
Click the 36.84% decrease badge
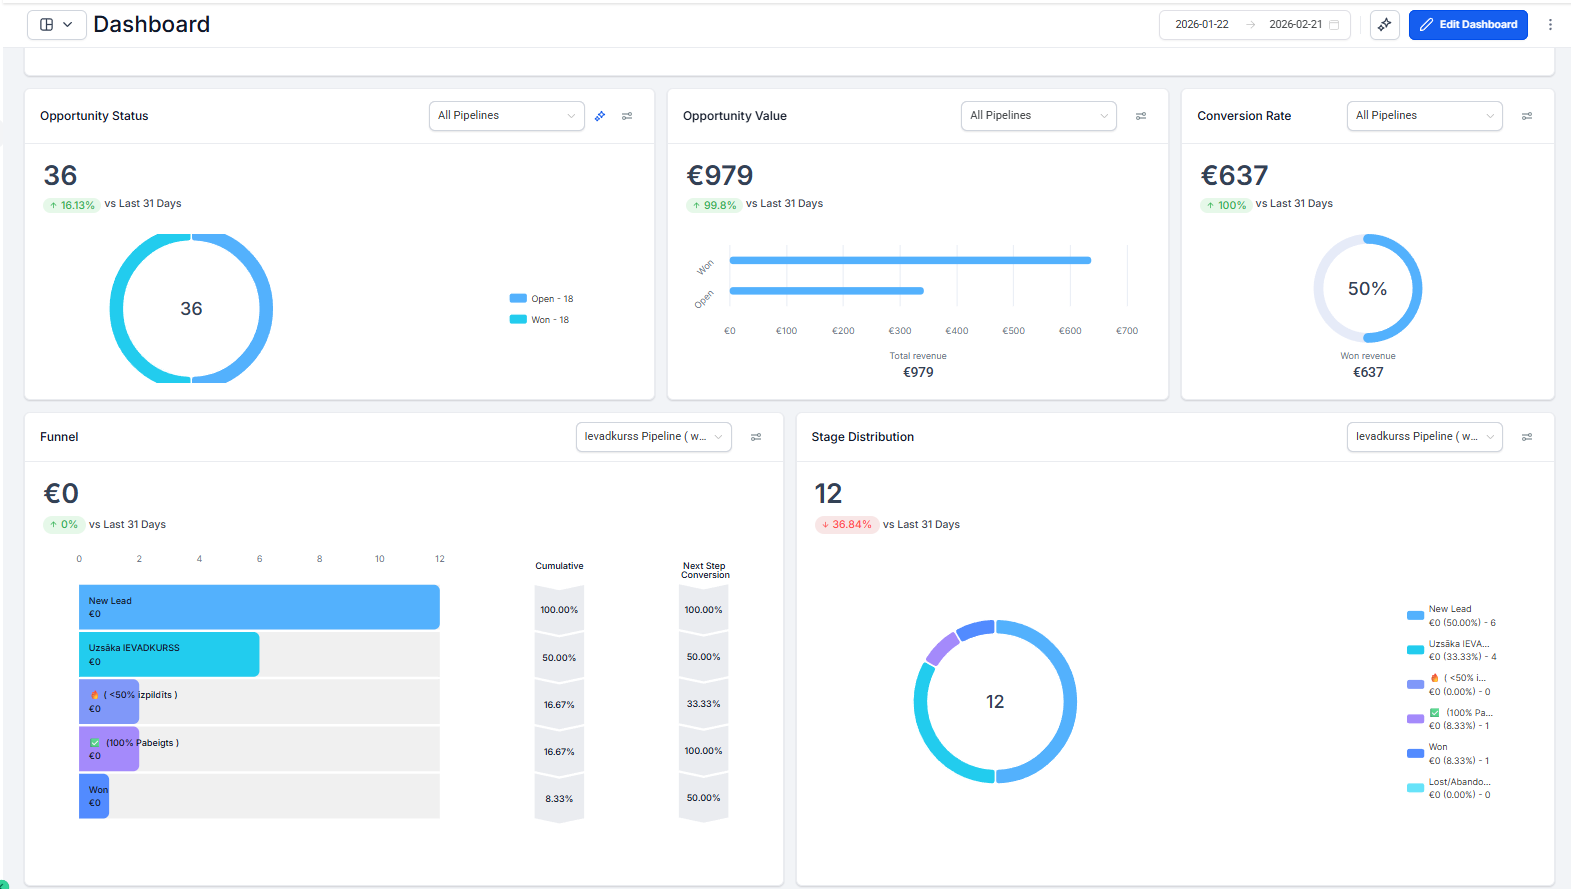[x=846, y=525]
